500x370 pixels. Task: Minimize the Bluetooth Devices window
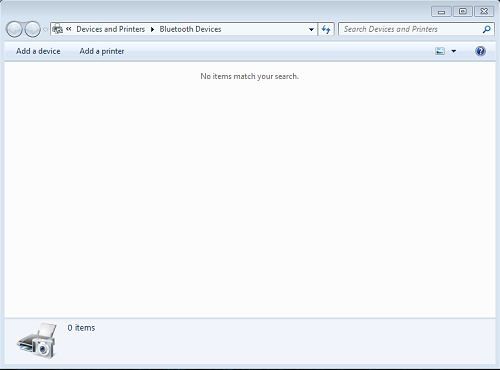pyautogui.click(x=441, y=11)
